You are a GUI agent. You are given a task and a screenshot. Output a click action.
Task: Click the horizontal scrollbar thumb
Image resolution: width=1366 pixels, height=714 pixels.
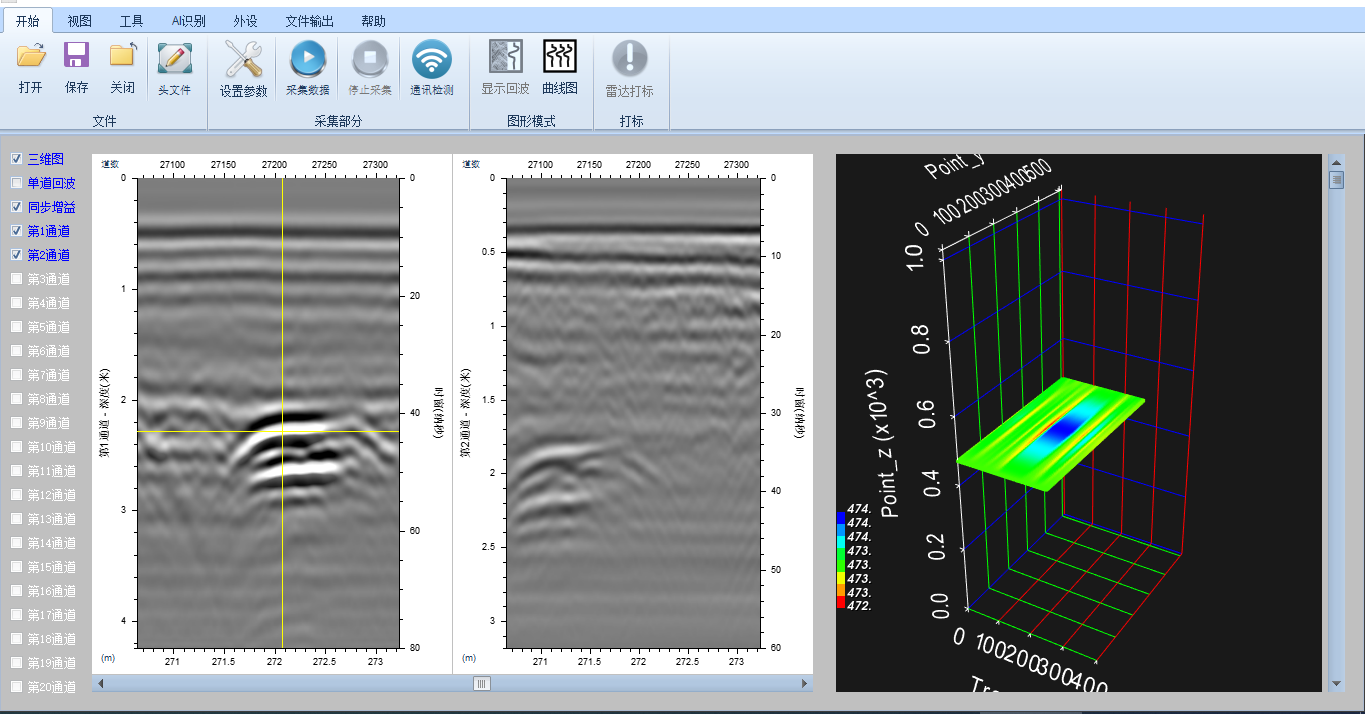pos(482,683)
